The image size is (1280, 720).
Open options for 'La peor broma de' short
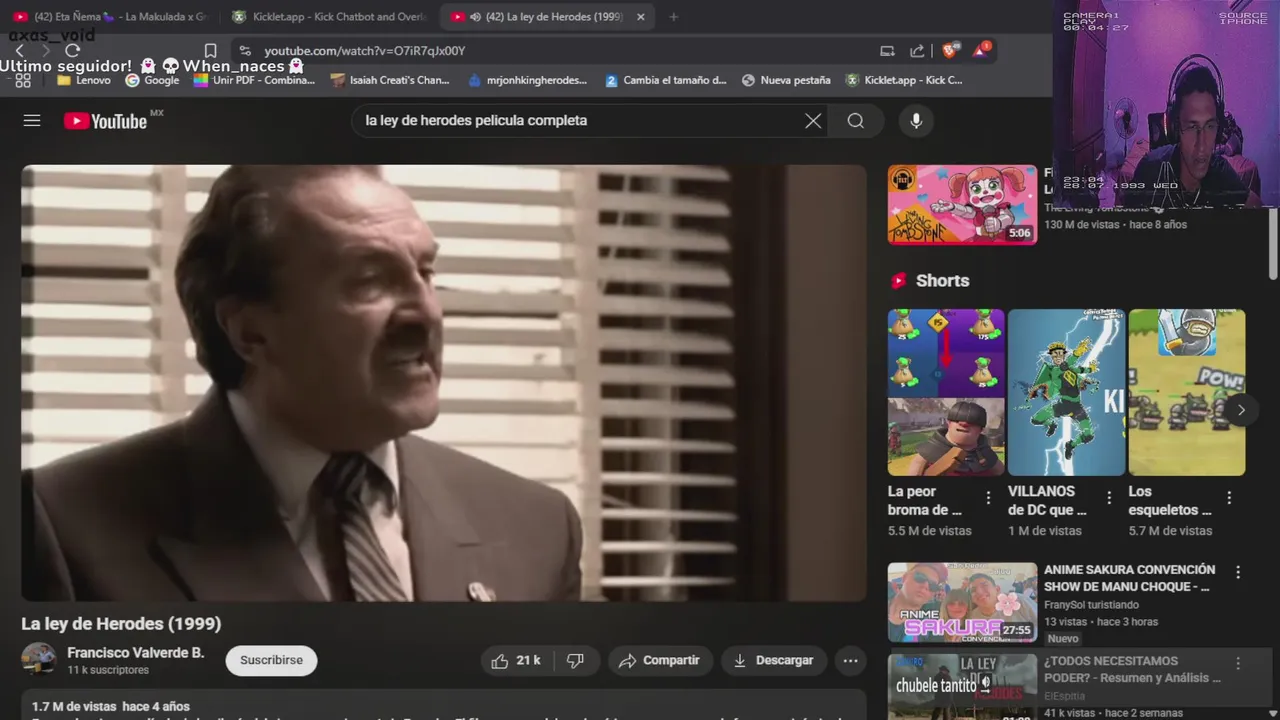[988, 498]
